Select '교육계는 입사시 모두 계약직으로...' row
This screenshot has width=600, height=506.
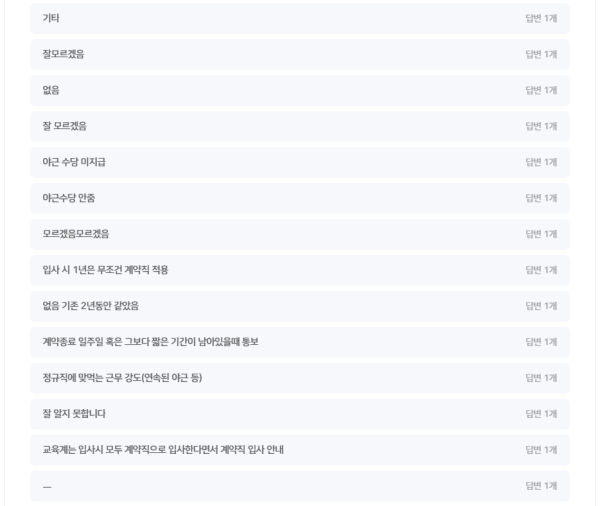pyautogui.click(x=300, y=450)
